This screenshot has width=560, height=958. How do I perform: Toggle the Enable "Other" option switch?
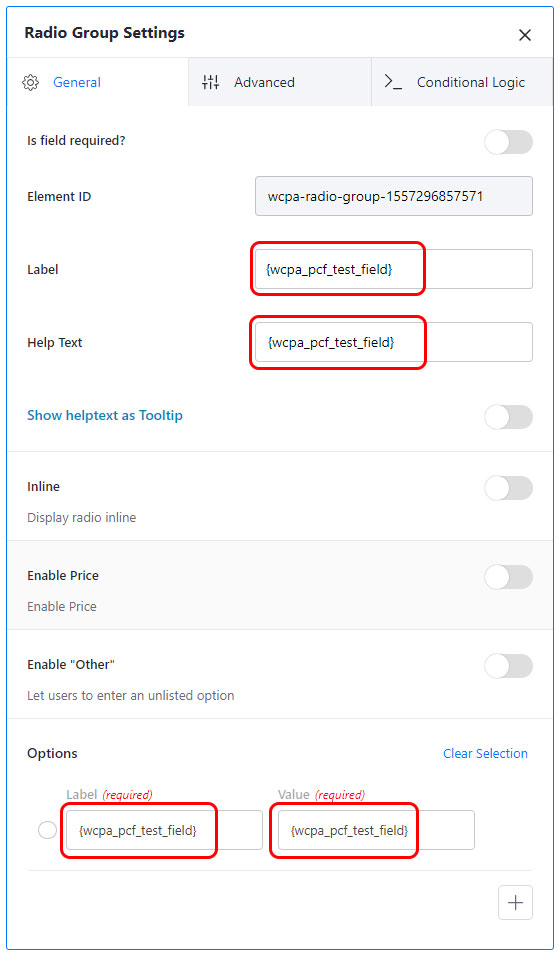tap(508, 666)
